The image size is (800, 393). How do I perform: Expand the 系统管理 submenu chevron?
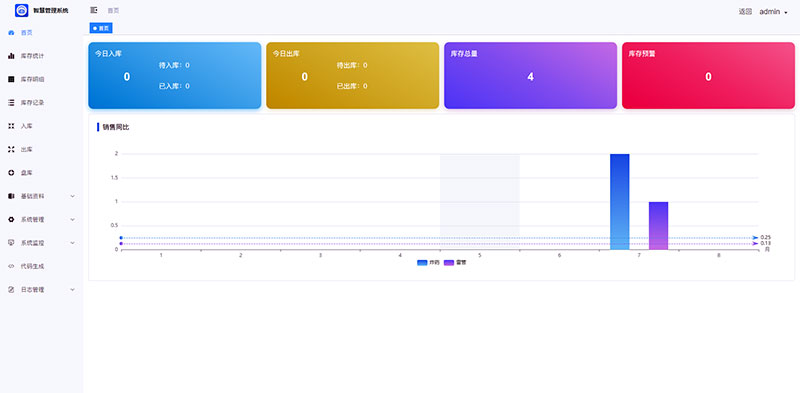[x=72, y=219]
